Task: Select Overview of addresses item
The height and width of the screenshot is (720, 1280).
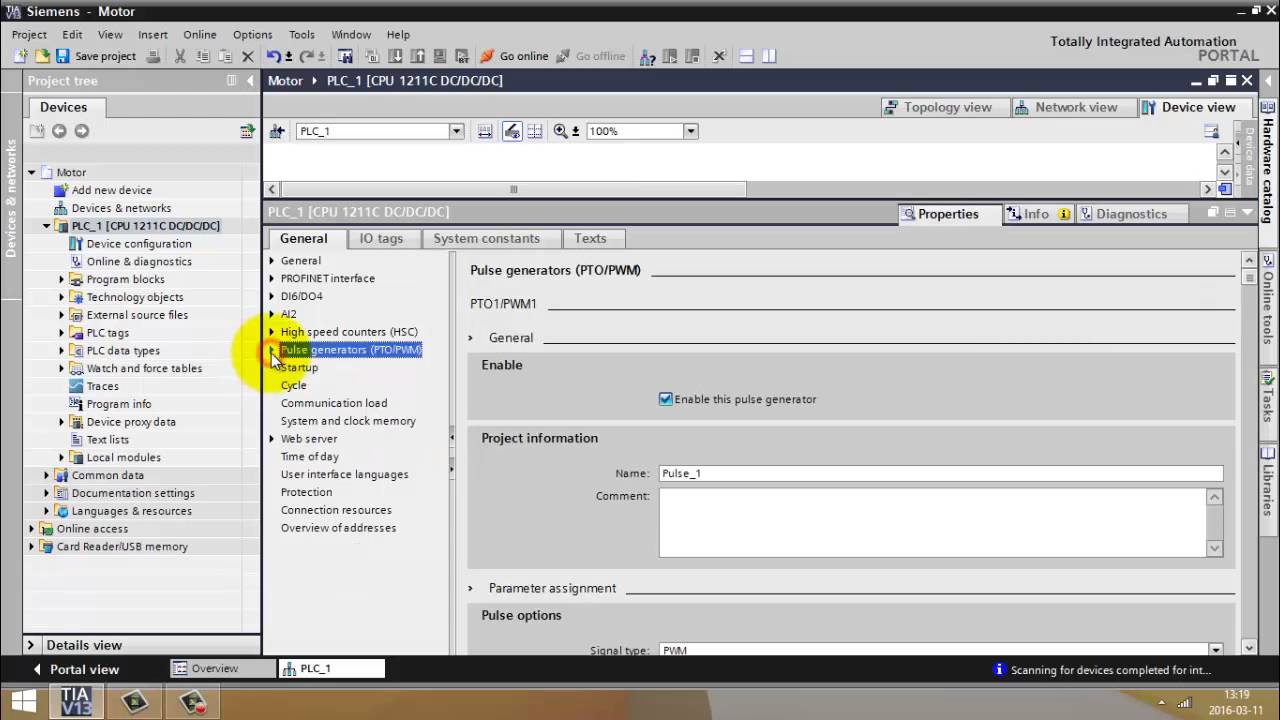Action: coord(338,528)
